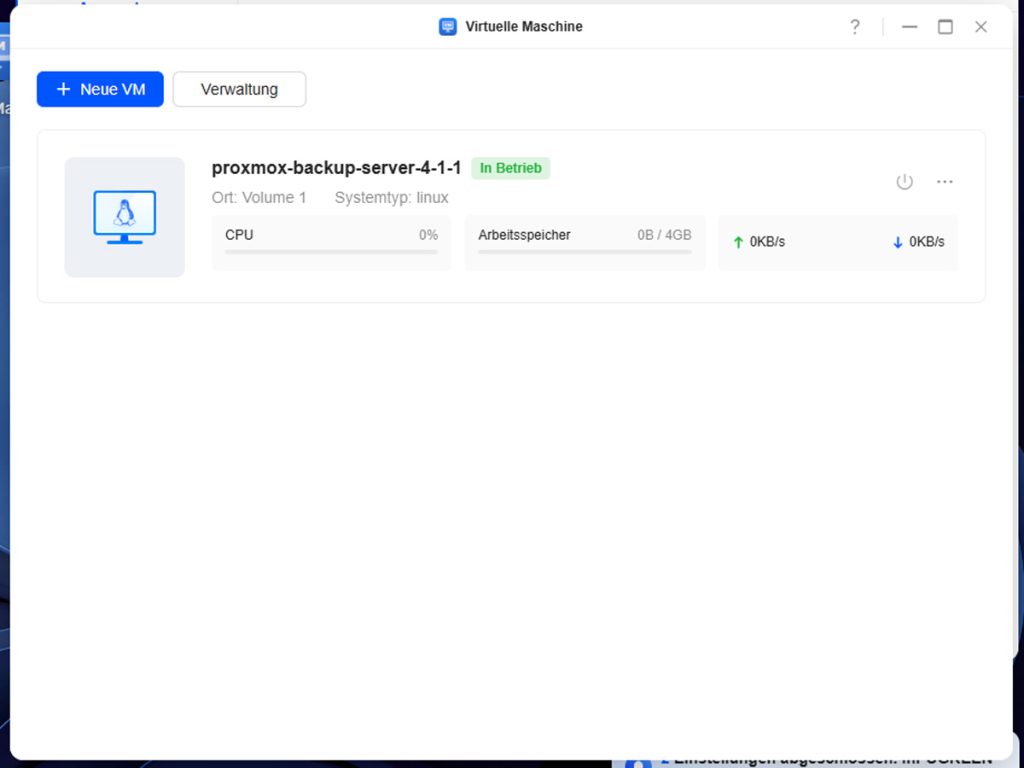Click the Arbeitsspeicher memory usage bar
This screenshot has width=1024, height=768.
584,252
